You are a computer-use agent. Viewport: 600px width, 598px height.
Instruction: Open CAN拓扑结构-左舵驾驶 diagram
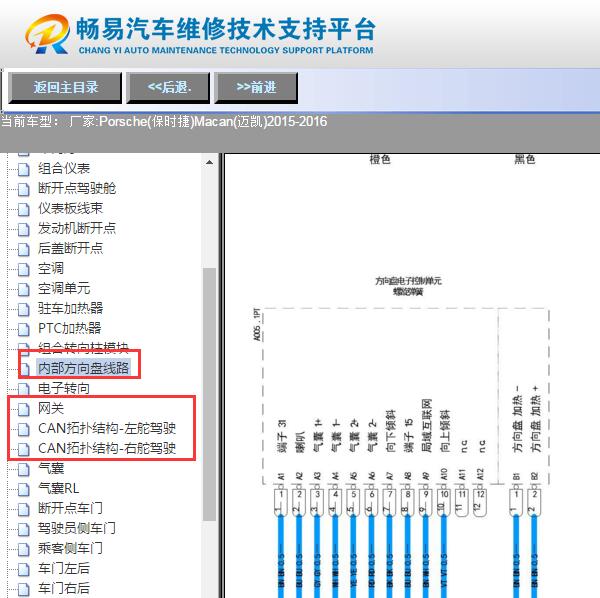click(x=107, y=428)
